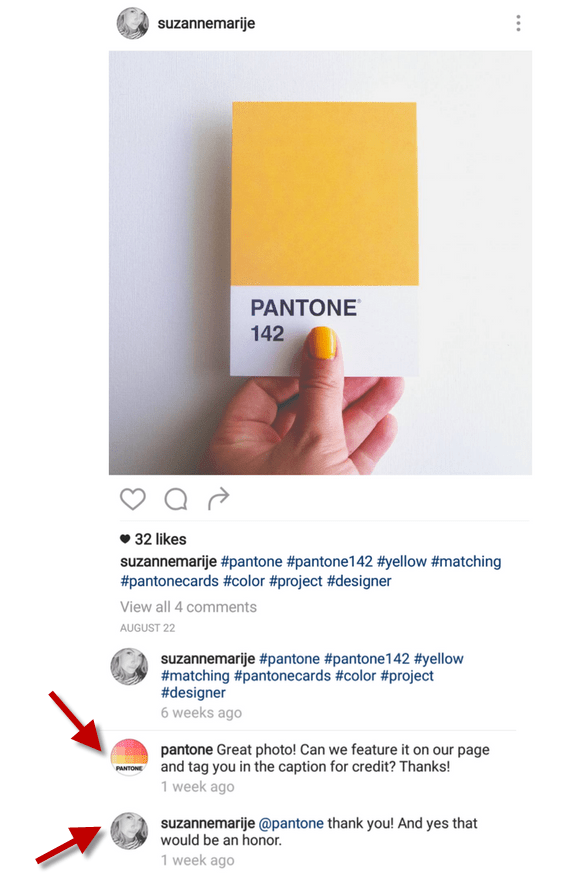Share the post with the arrow icon
The width and height of the screenshot is (587, 888).
click(218, 498)
